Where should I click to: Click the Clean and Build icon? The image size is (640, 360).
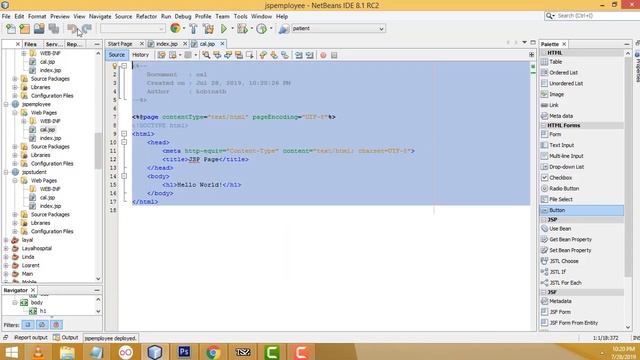click(x=209, y=29)
